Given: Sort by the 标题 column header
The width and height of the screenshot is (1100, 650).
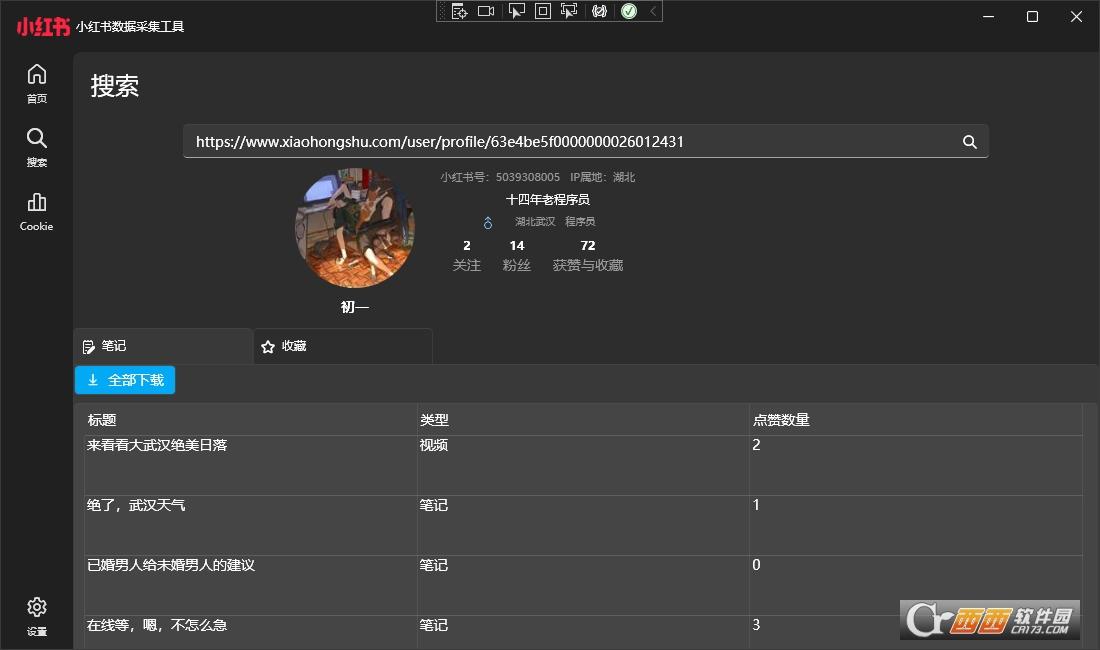Looking at the screenshot, I should coord(250,420).
